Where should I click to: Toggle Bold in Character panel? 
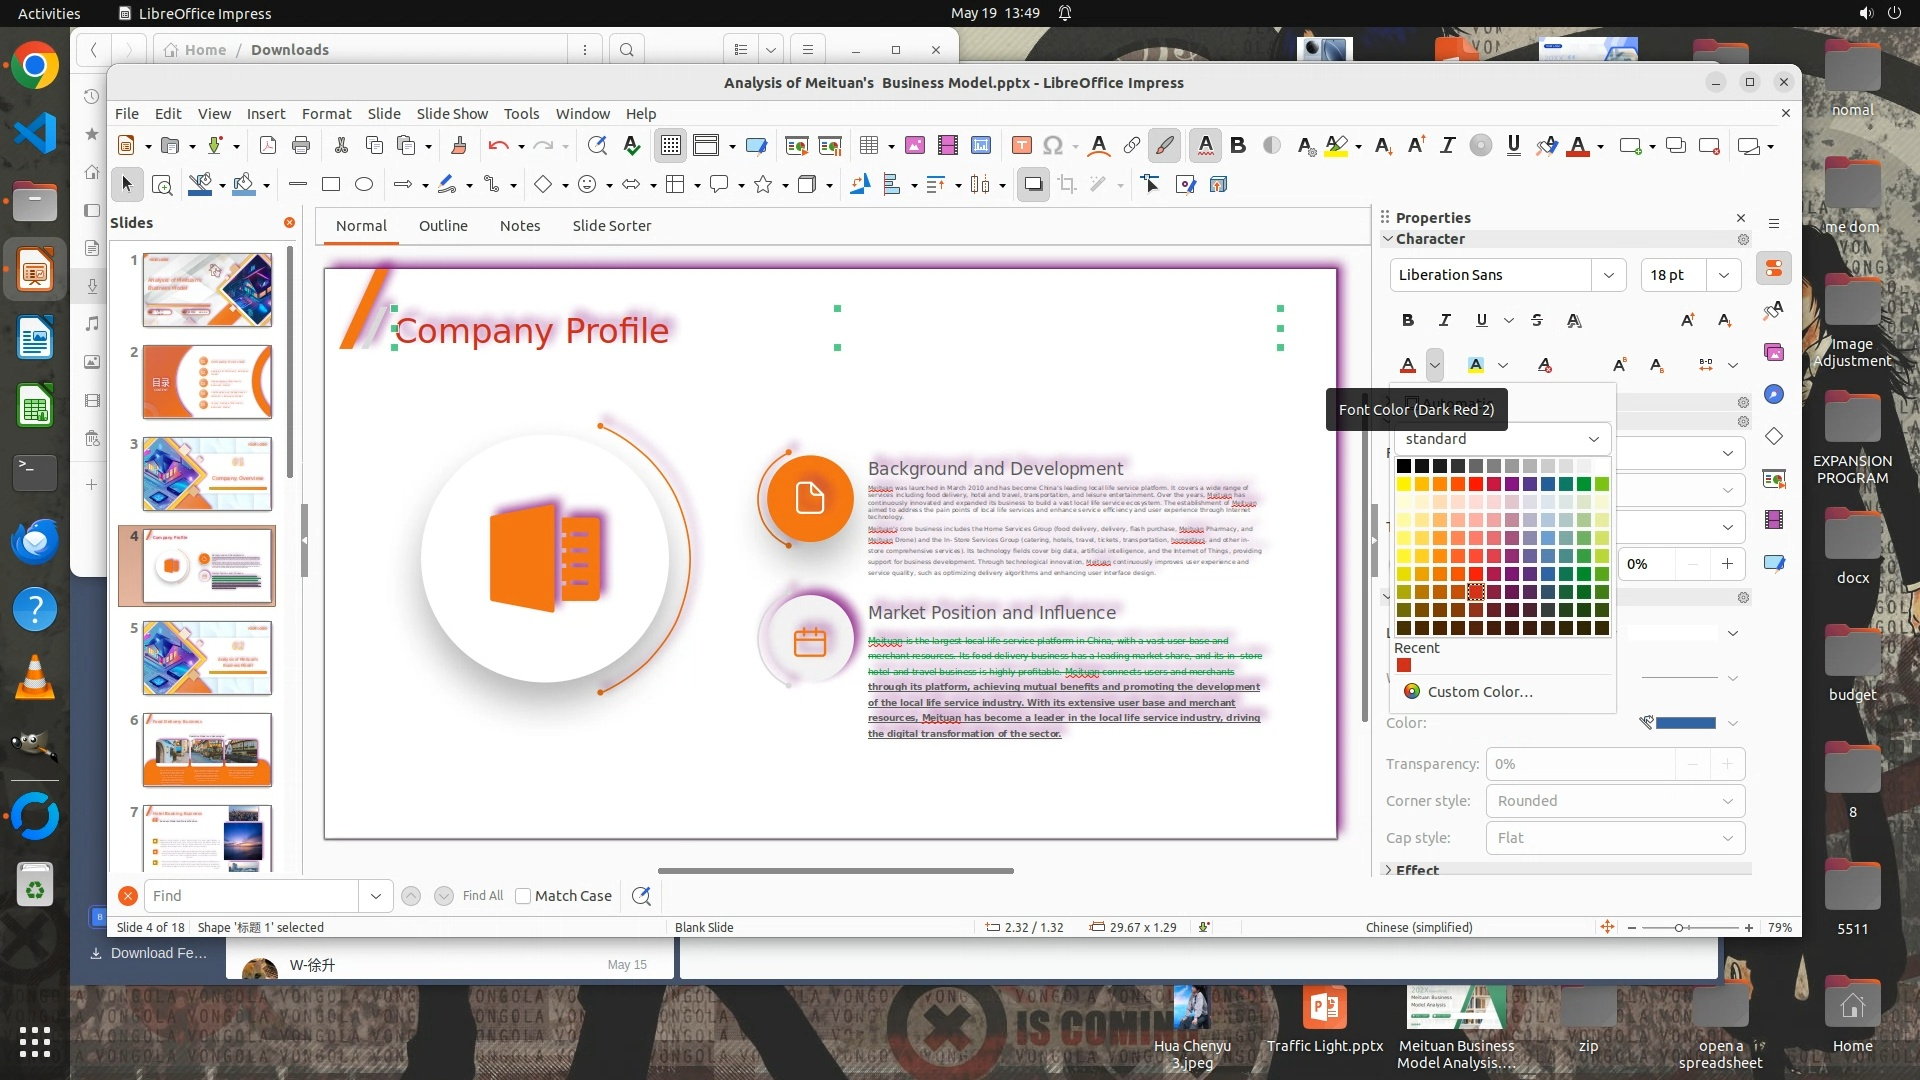(x=1408, y=320)
